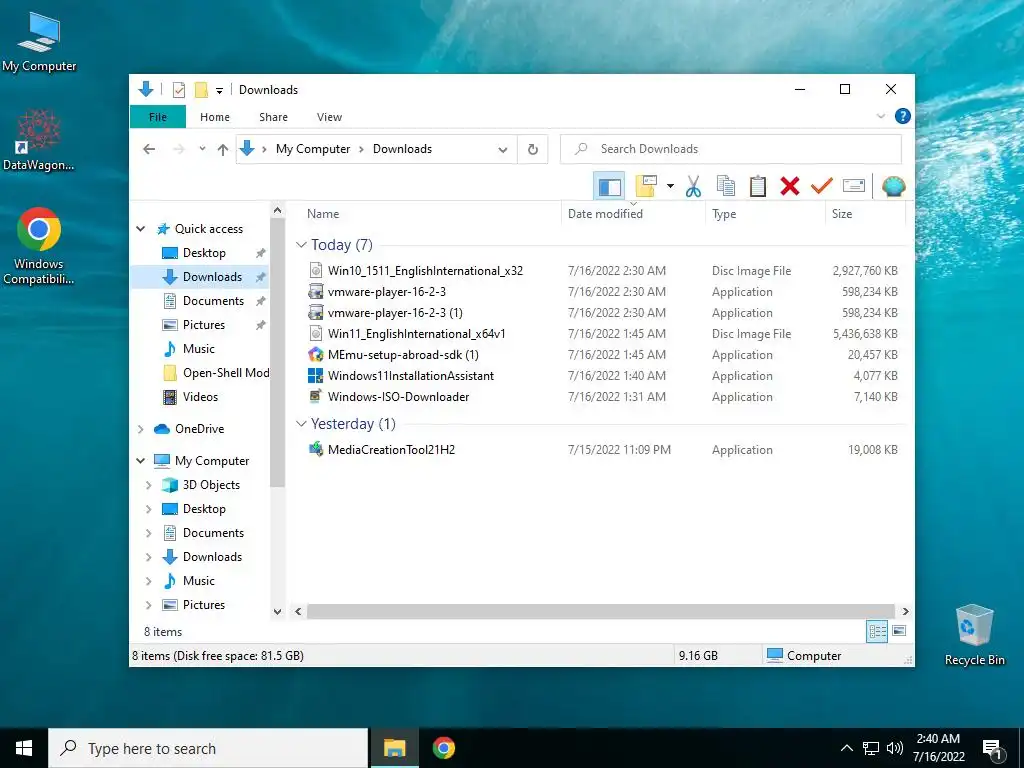1024x768 pixels.
Task: Select MediaCreationTool21H2 file
Action: pyautogui.click(x=603, y=449)
